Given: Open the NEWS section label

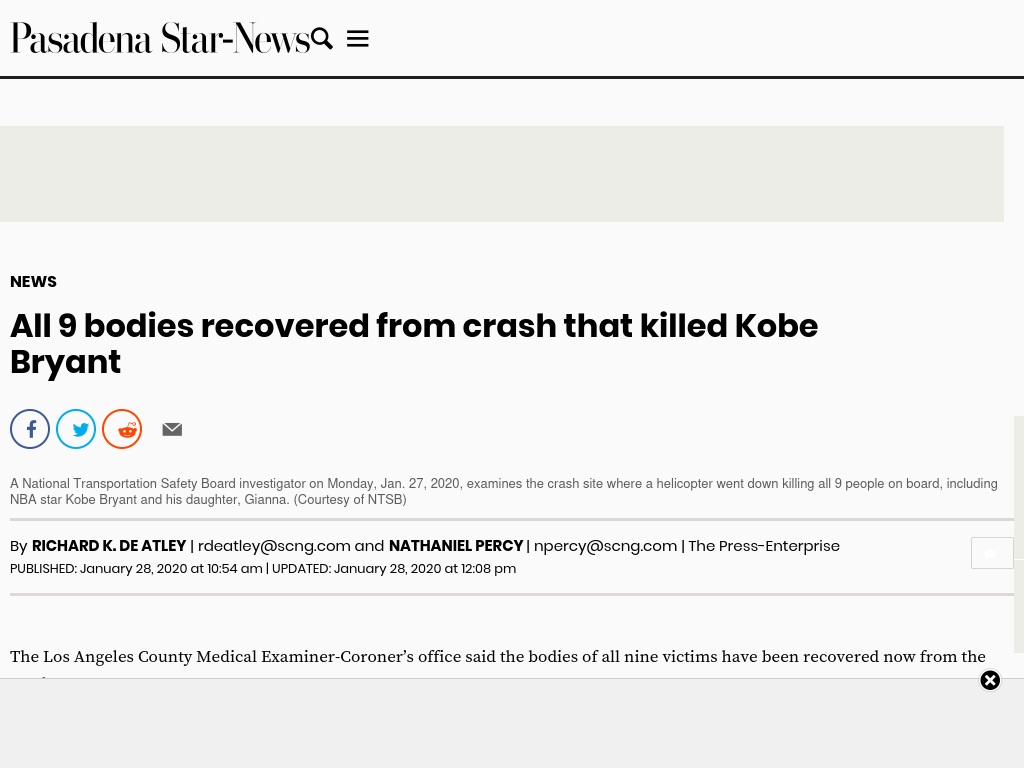Looking at the screenshot, I should [33, 281].
